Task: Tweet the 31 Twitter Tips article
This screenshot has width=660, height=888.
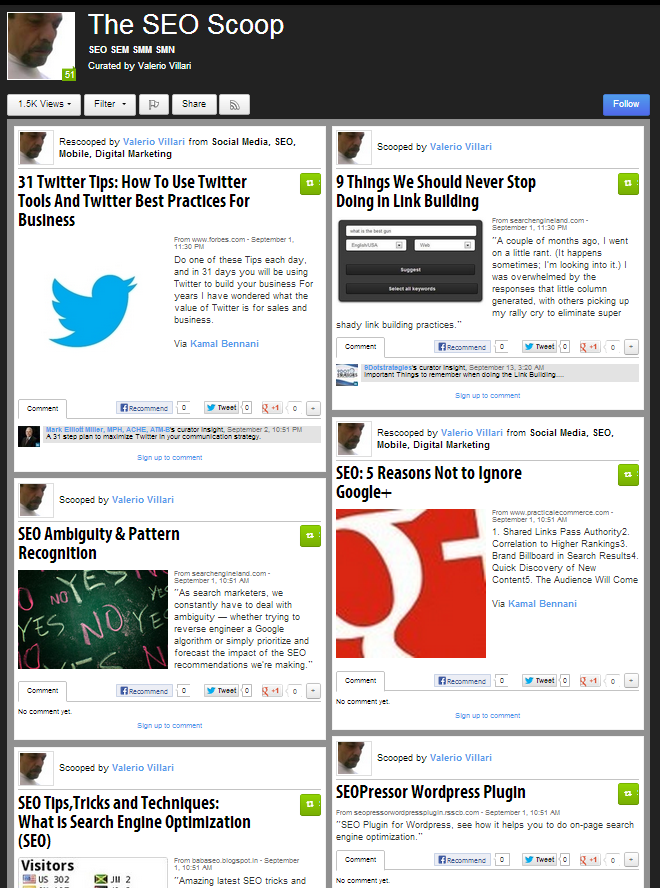Action: point(222,408)
